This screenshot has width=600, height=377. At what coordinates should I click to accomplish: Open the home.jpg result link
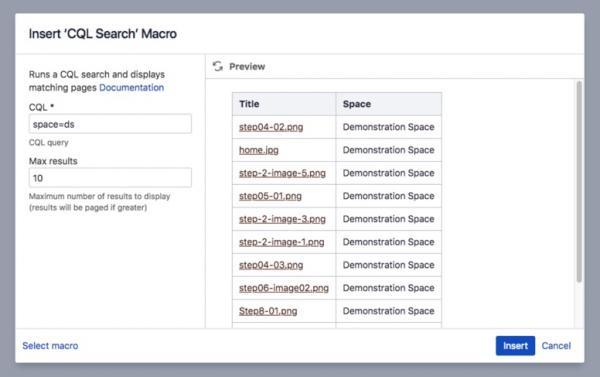point(259,150)
